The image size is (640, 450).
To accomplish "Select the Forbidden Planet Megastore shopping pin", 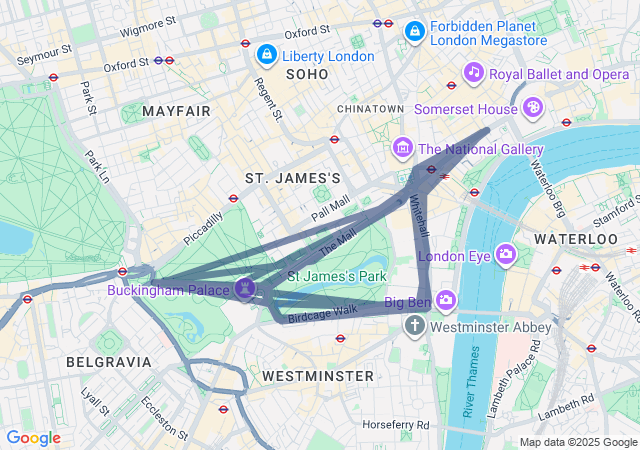I will 415,31.
